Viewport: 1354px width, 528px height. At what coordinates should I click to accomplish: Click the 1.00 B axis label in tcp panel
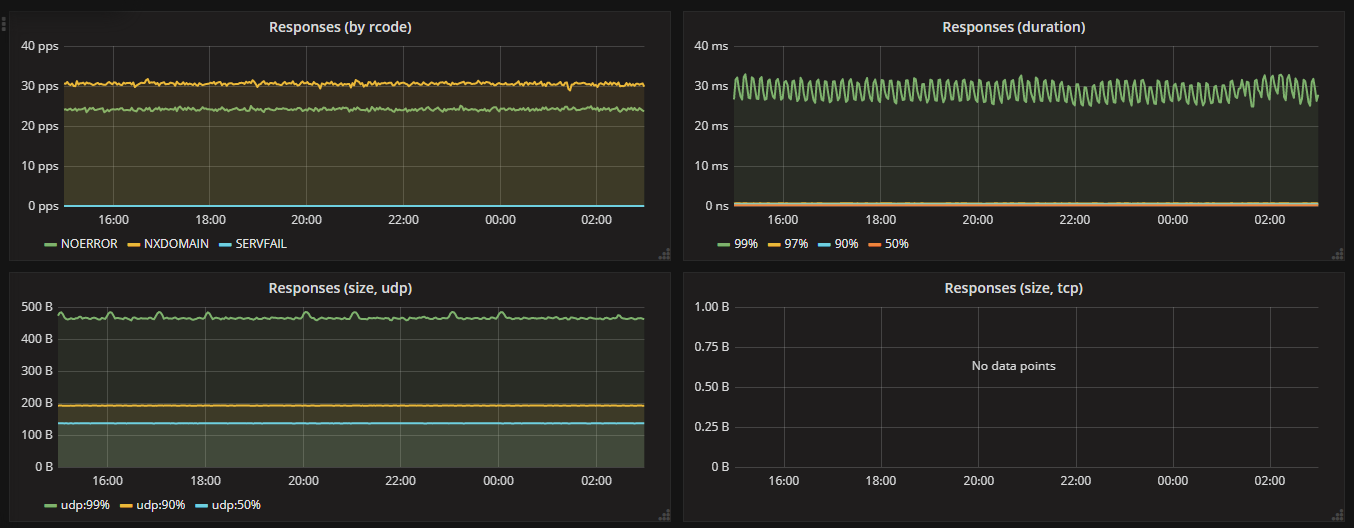pos(712,307)
